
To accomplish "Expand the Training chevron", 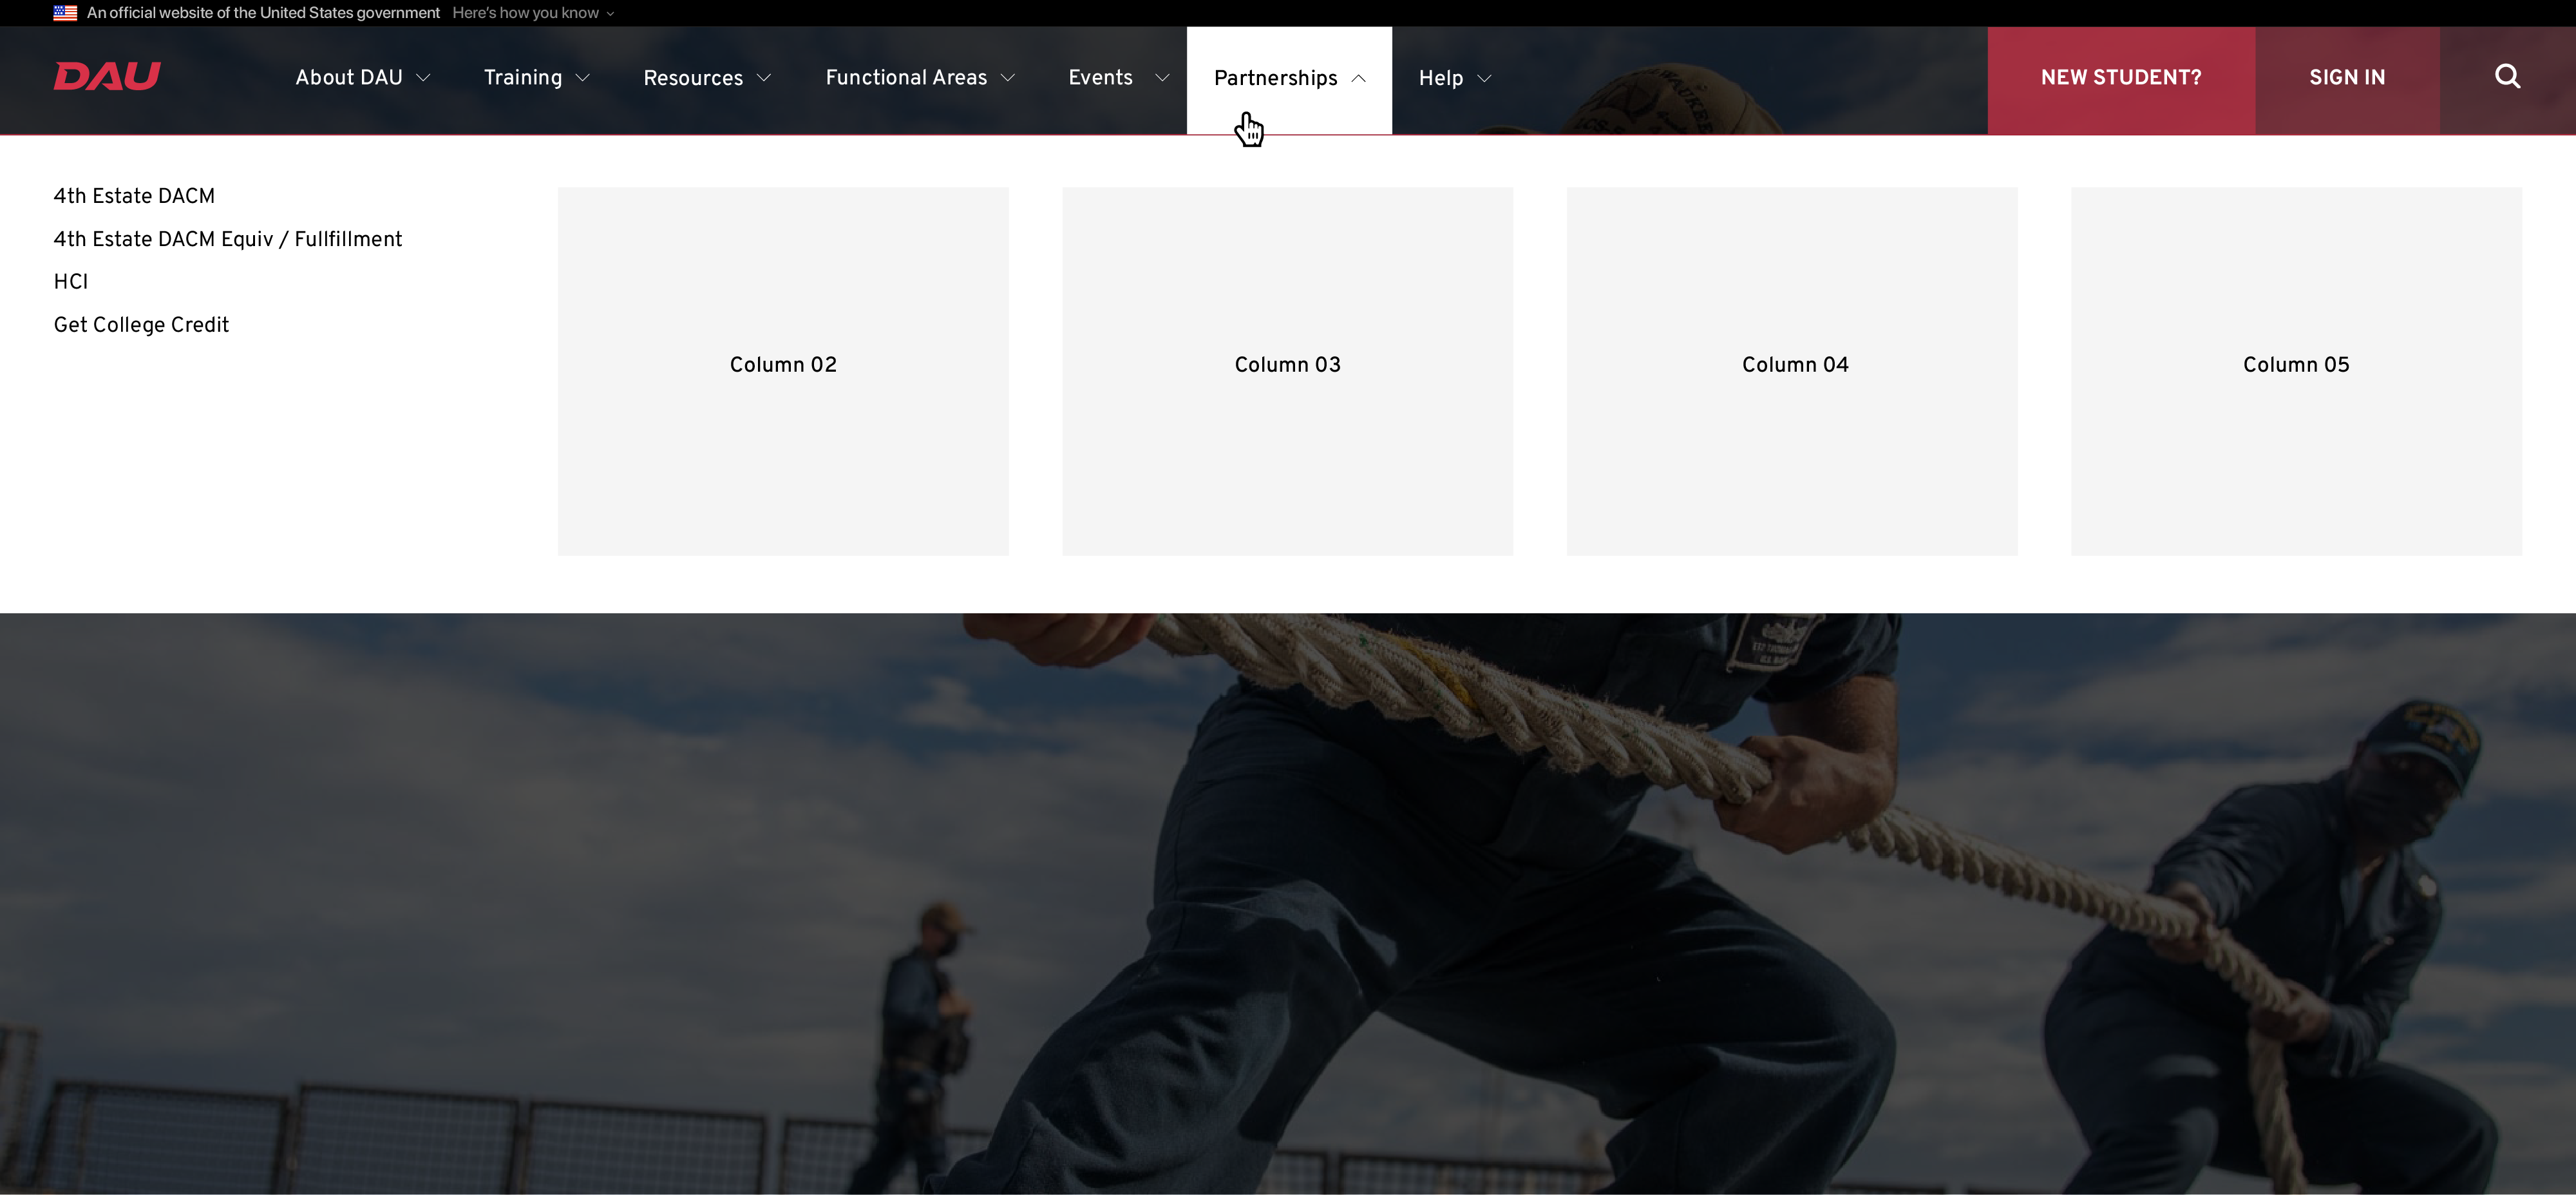I will pos(583,78).
